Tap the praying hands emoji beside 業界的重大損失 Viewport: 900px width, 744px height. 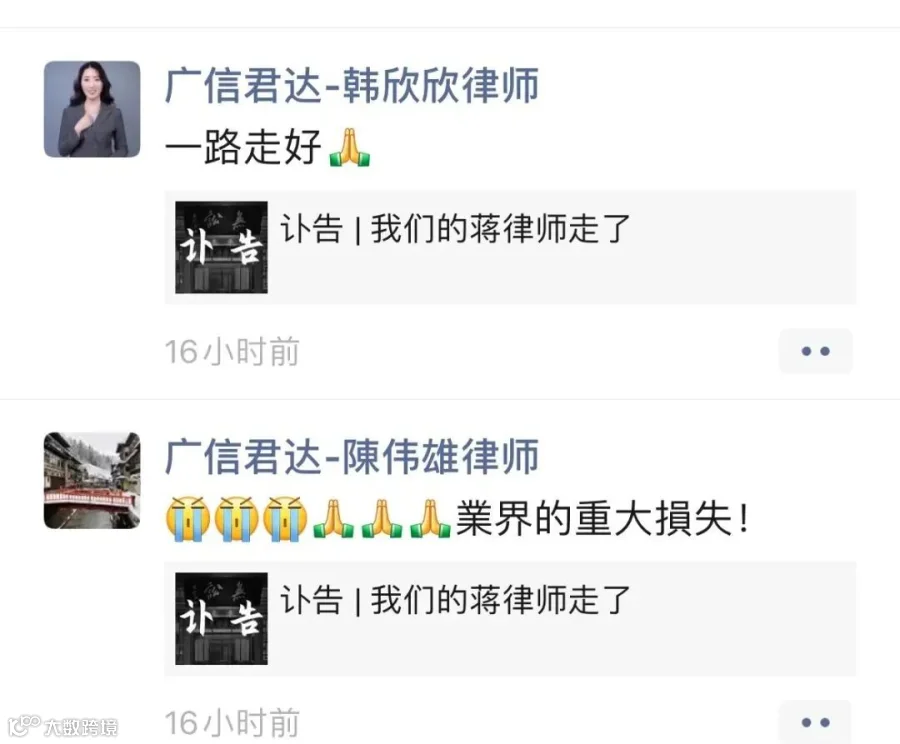tap(430, 519)
